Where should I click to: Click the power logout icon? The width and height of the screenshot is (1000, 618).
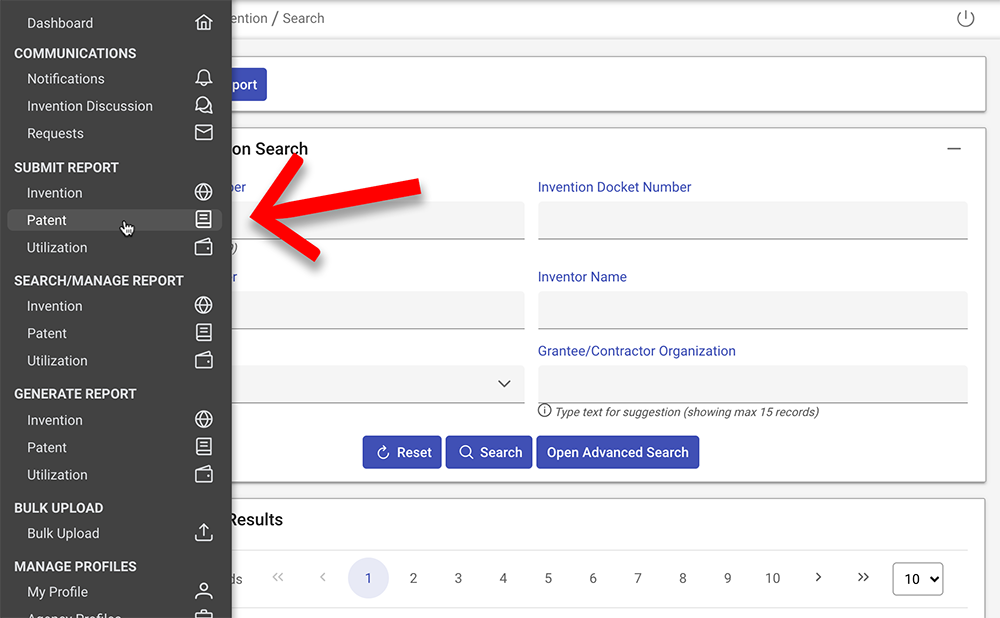(965, 19)
